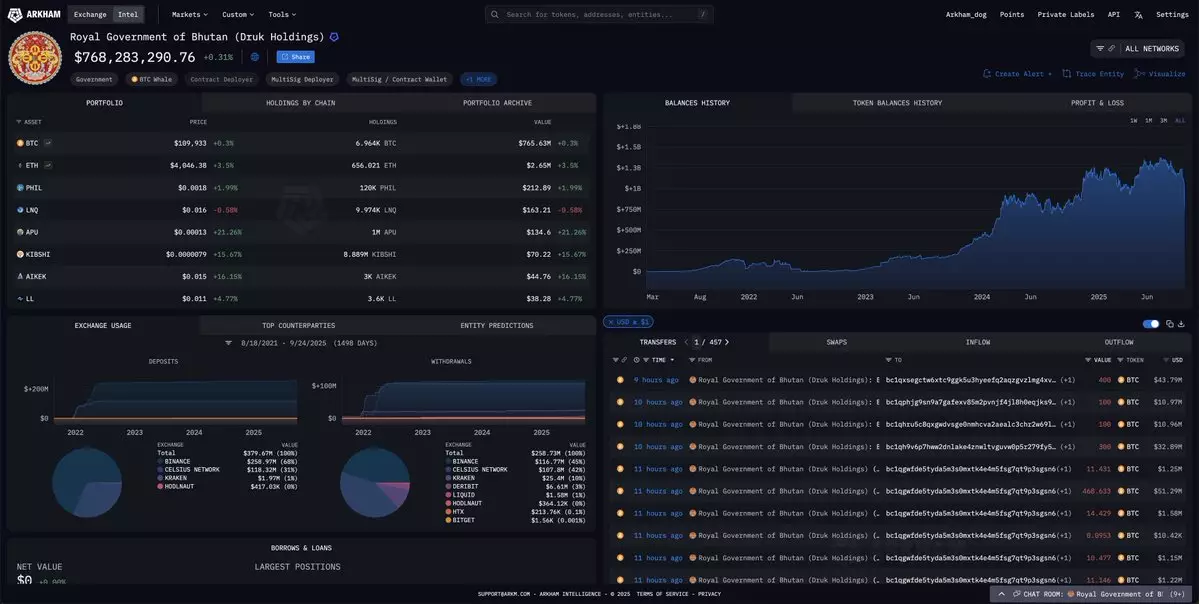Click the download icon above the transfers table
This screenshot has width=1199, height=604.
coord(1181,324)
